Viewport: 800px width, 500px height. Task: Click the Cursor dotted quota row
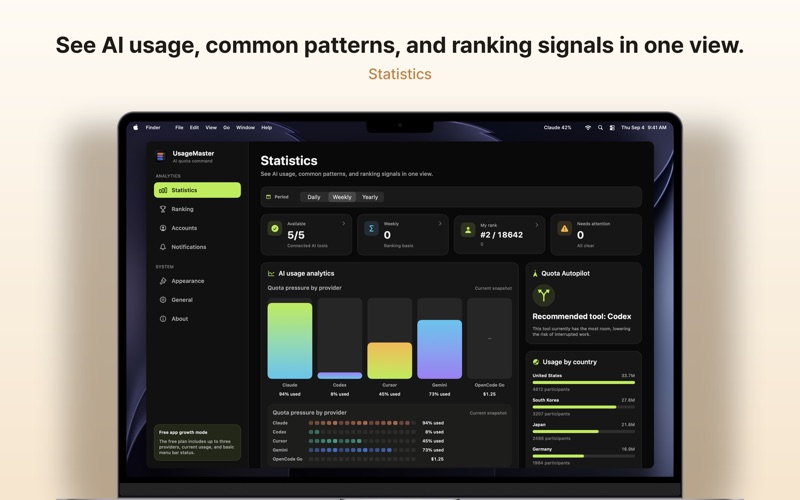(362, 441)
